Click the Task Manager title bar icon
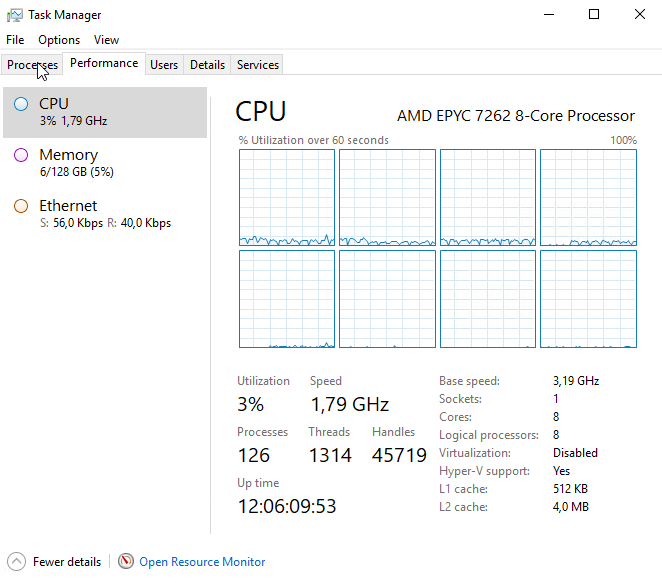This screenshot has width=662, height=586. pos(15,15)
